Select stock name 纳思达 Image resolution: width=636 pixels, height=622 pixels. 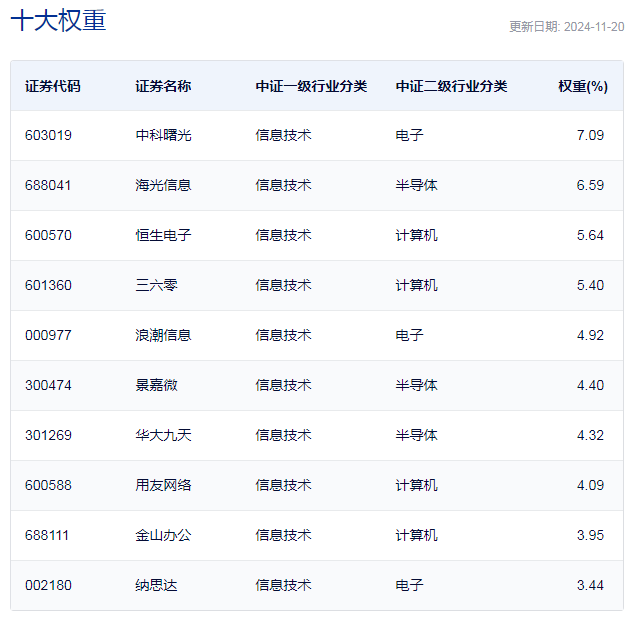(x=156, y=585)
